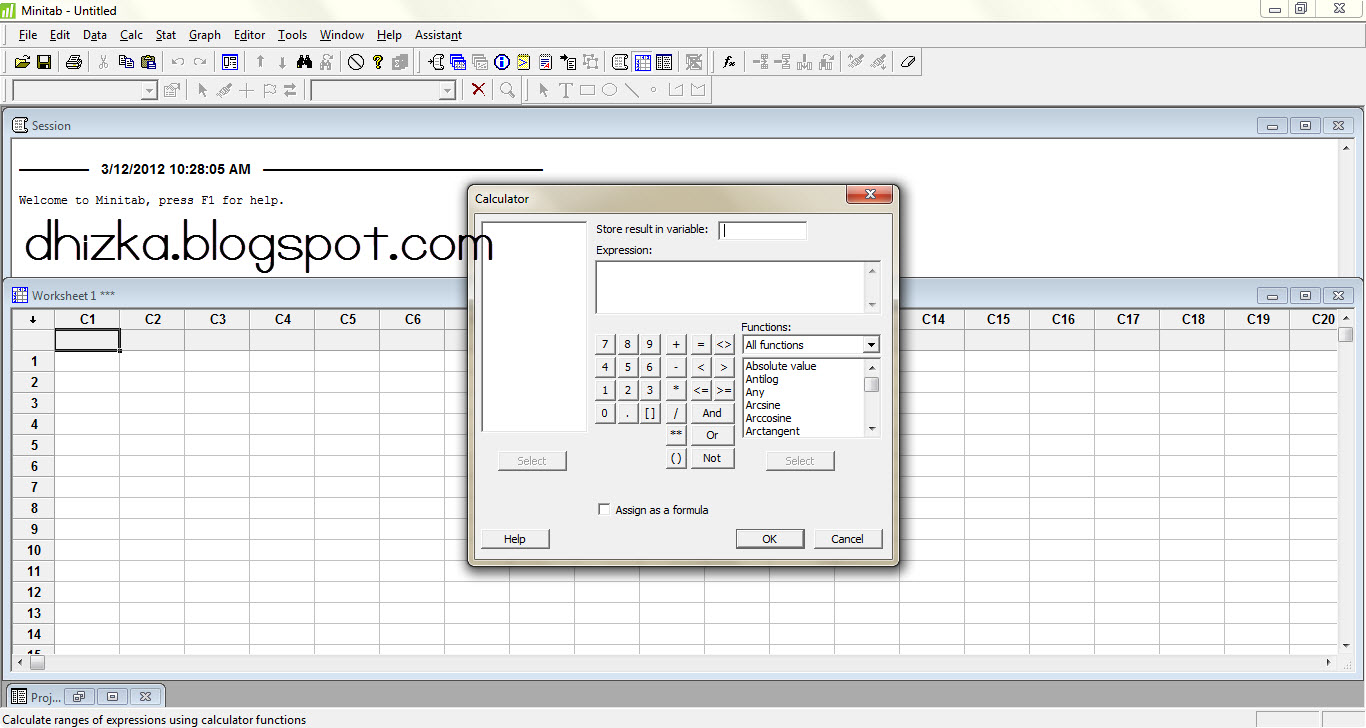
Task: Click the Cancel circle-slash toolbar icon
Action: coord(356,62)
